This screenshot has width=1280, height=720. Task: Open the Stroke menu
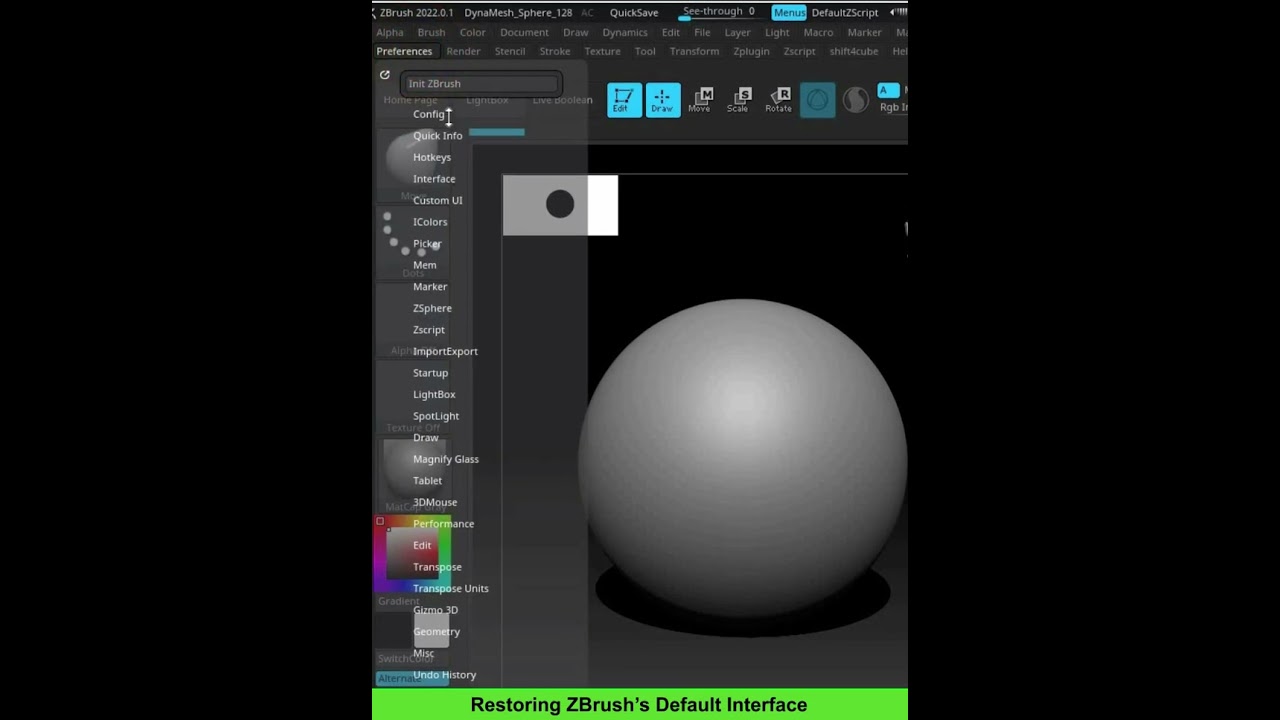[x=555, y=51]
